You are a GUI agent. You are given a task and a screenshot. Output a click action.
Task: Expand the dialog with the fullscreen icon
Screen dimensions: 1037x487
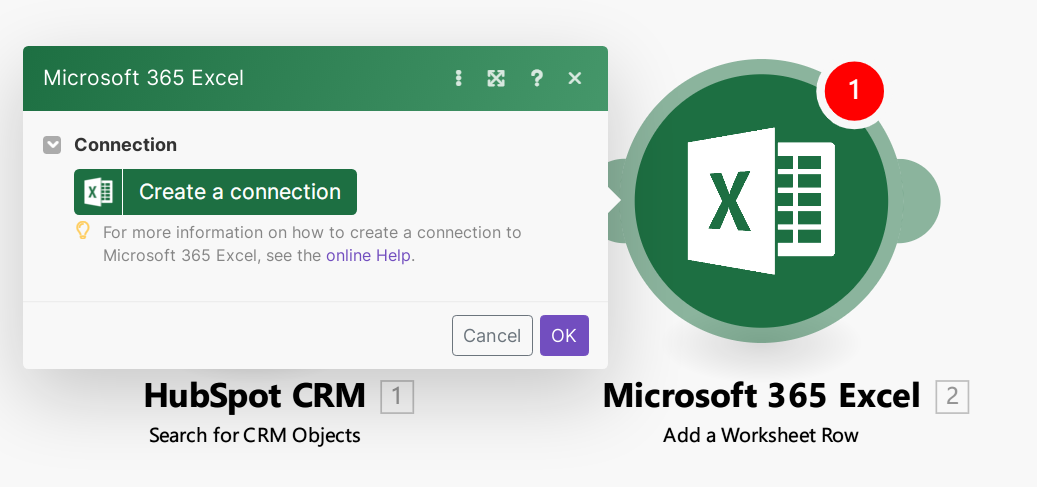pyautogui.click(x=496, y=79)
